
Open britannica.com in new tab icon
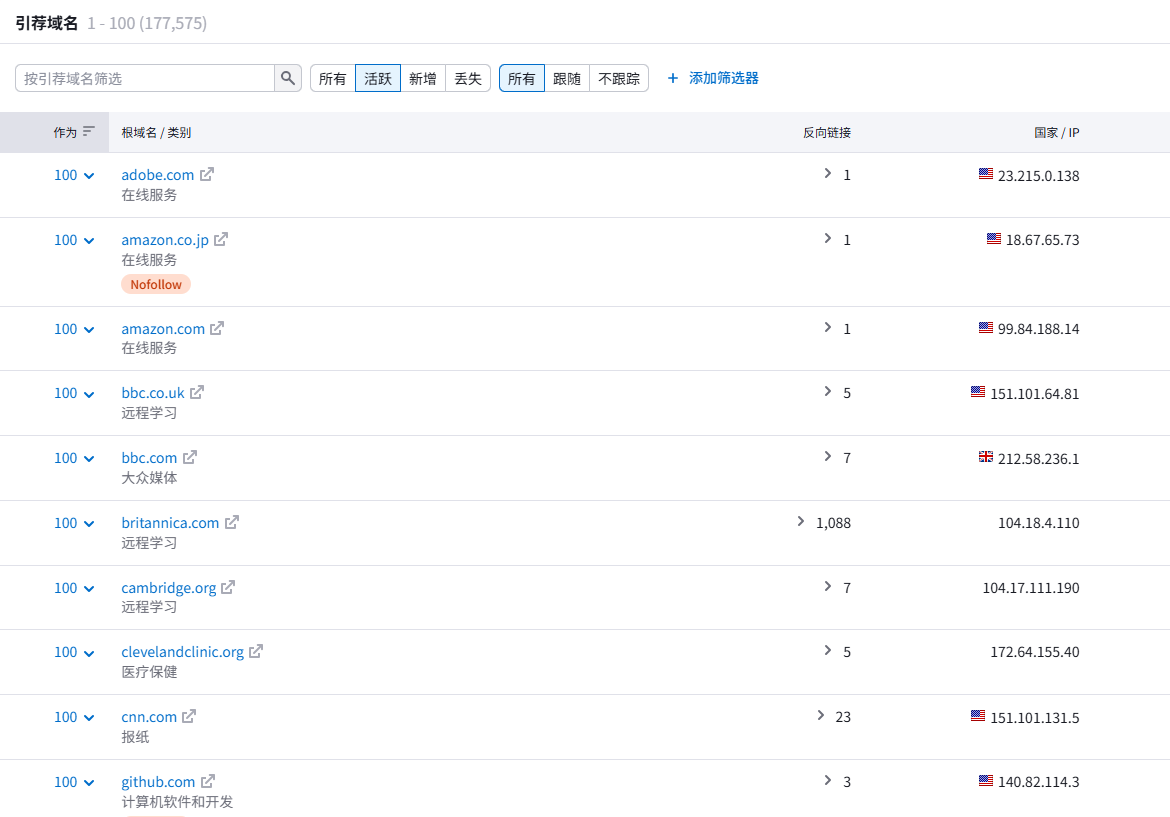(232, 522)
